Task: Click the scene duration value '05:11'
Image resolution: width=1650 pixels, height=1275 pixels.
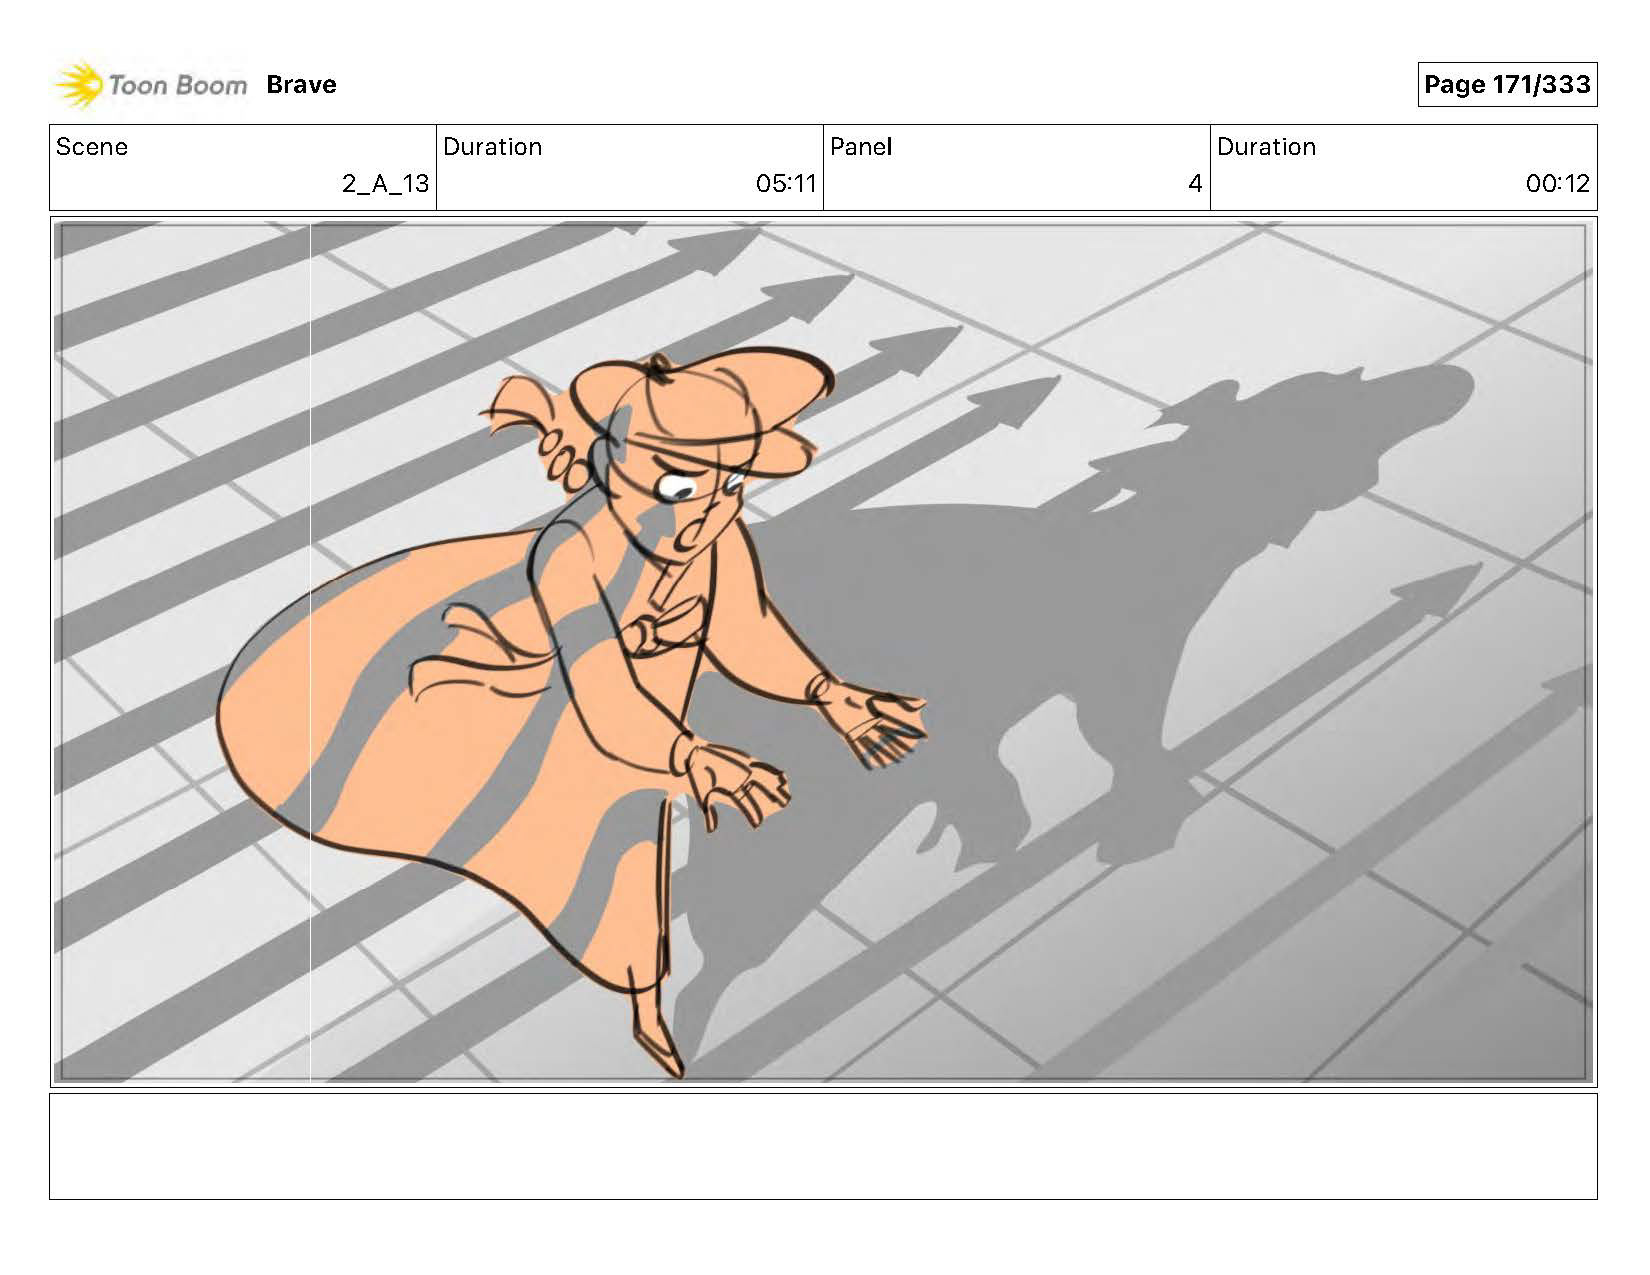Action: coord(787,184)
